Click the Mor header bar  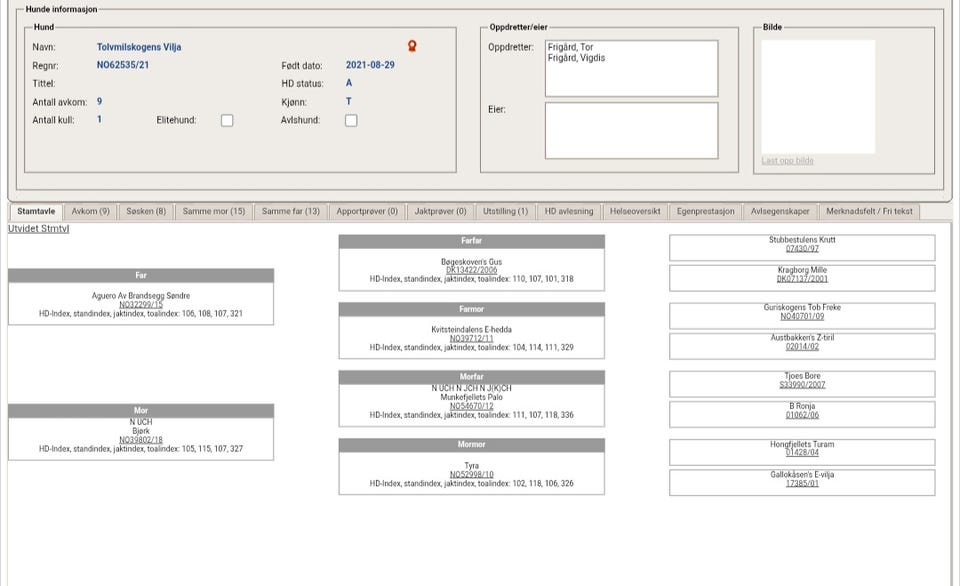point(141,410)
